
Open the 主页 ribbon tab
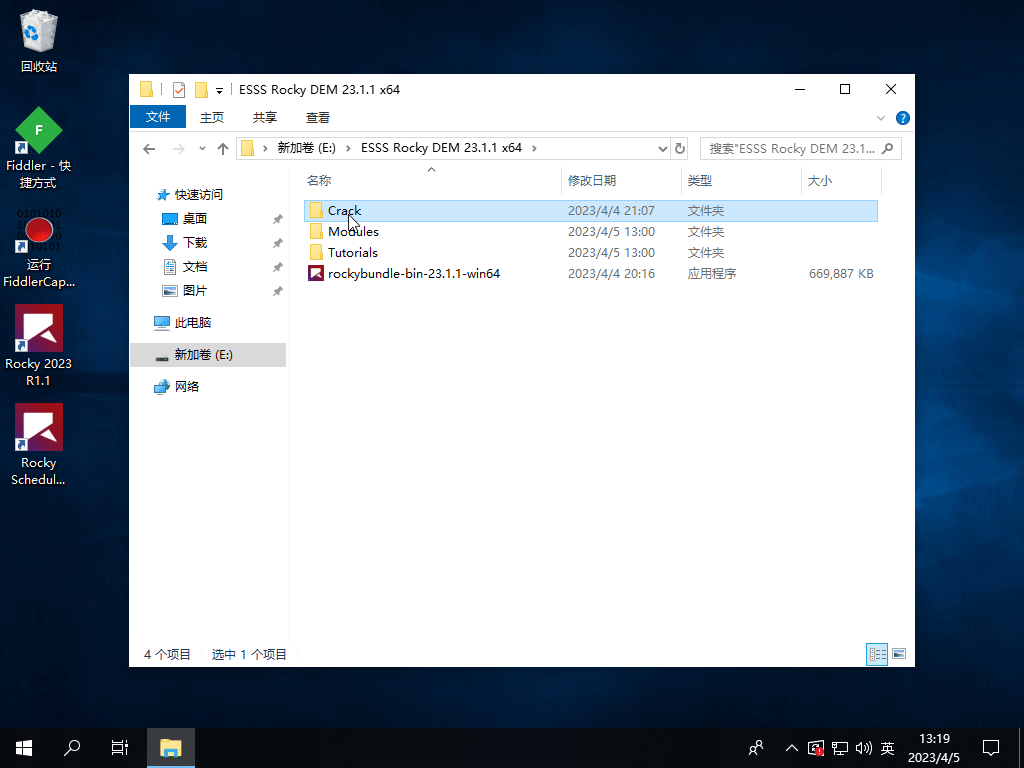212,118
